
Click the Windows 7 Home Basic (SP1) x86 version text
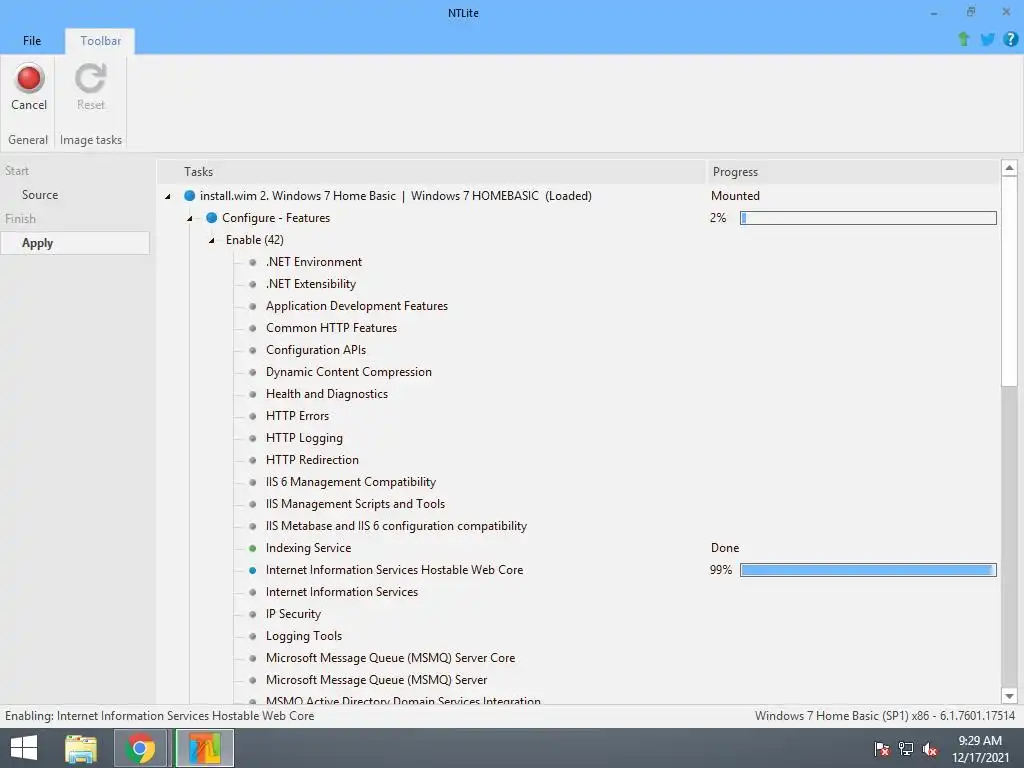point(885,716)
